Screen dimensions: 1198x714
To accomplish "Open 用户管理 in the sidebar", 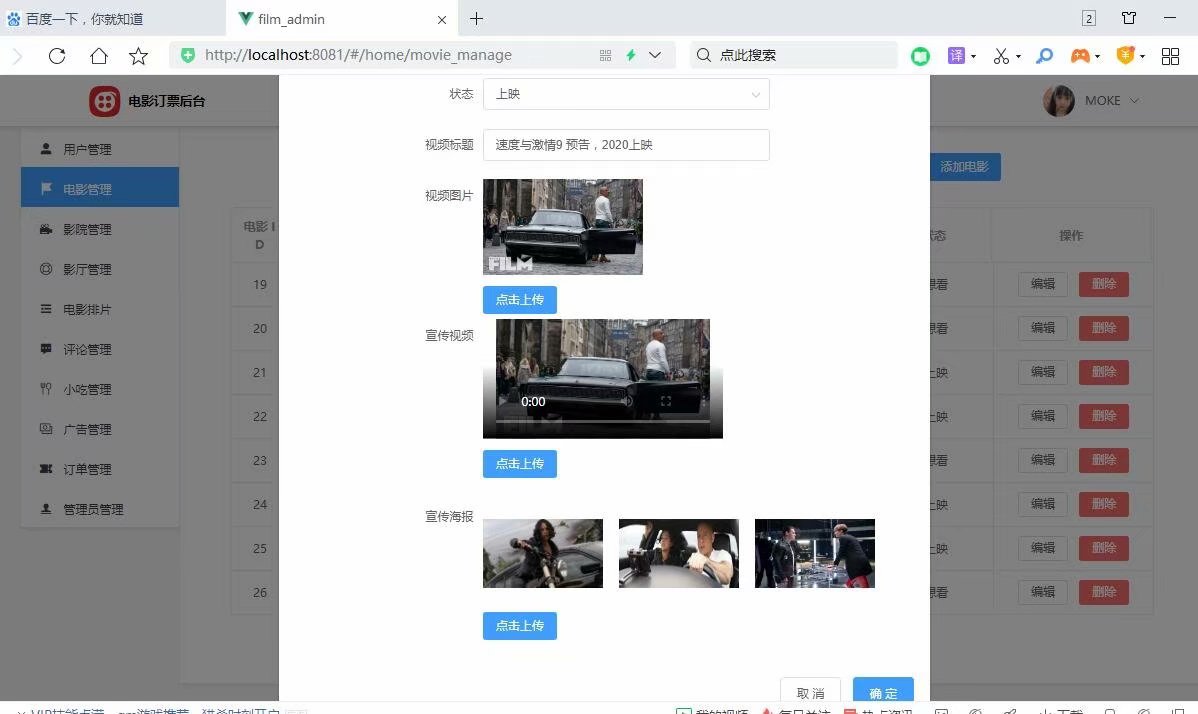I will click(100, 149).
